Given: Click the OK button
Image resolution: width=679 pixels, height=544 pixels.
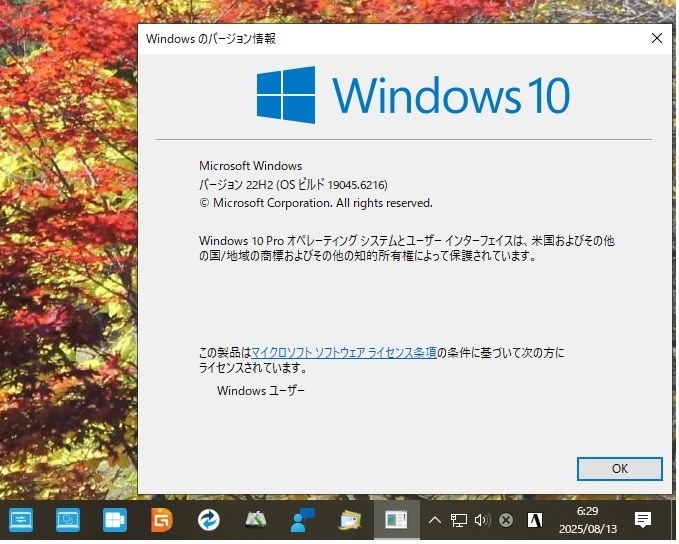Looking at the screenshot, I should (x=620, y=469).
